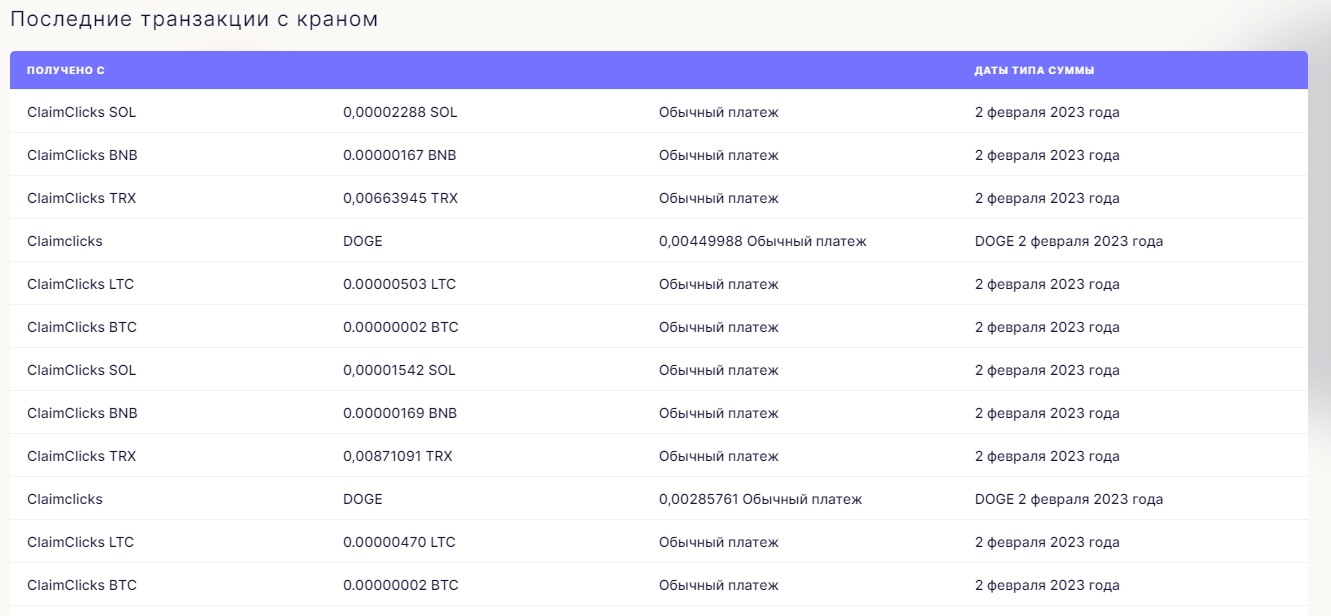Click 'ClaimClicks SOL' in 0,00002288 row
1331x616 pixels.
(81, 112)
